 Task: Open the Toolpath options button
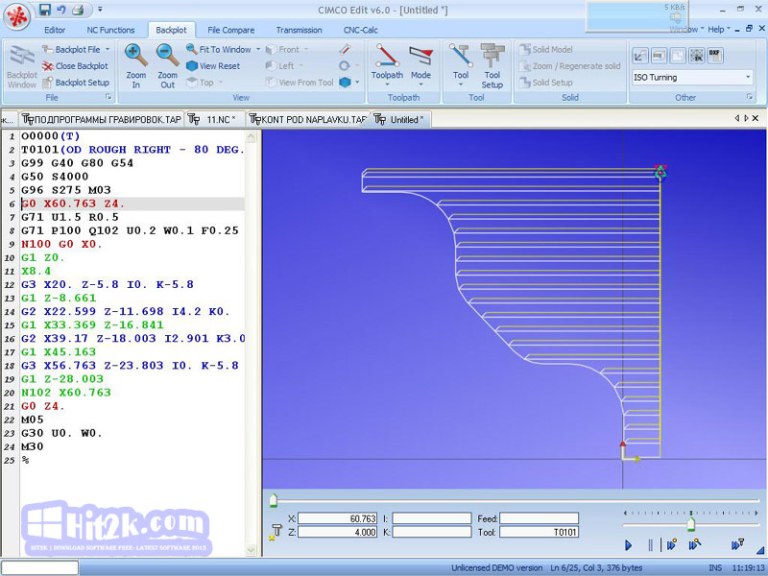point(386,66)
